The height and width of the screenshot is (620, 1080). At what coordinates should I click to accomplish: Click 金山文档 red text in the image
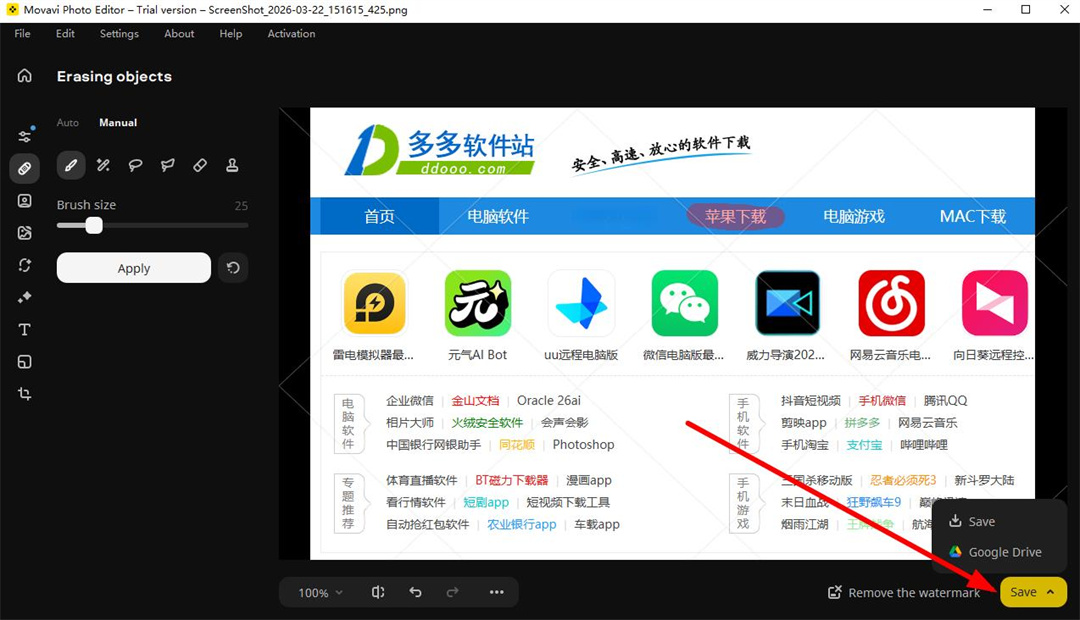coord(475,400)
